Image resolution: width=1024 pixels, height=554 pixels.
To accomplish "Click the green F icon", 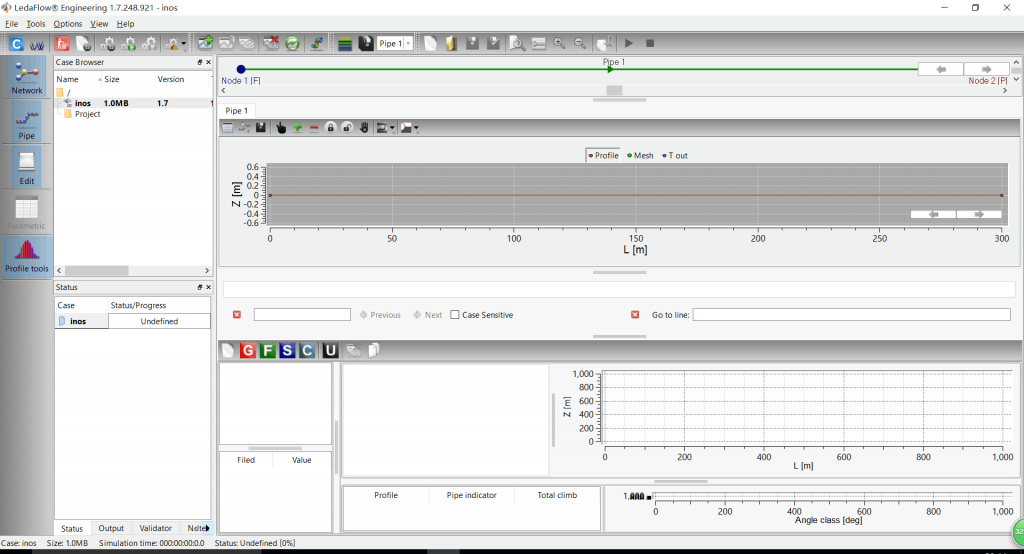I will 267,350.
